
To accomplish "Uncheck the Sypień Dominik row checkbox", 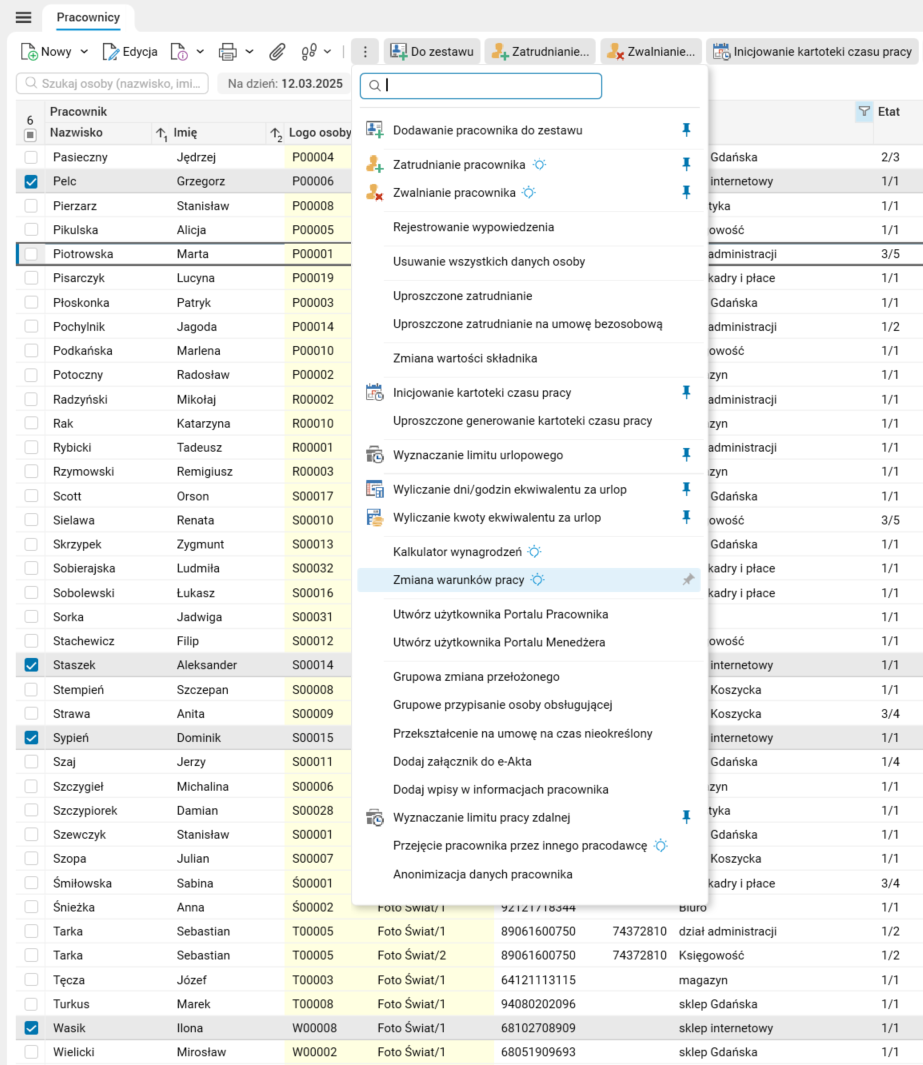I will (31, 738).
